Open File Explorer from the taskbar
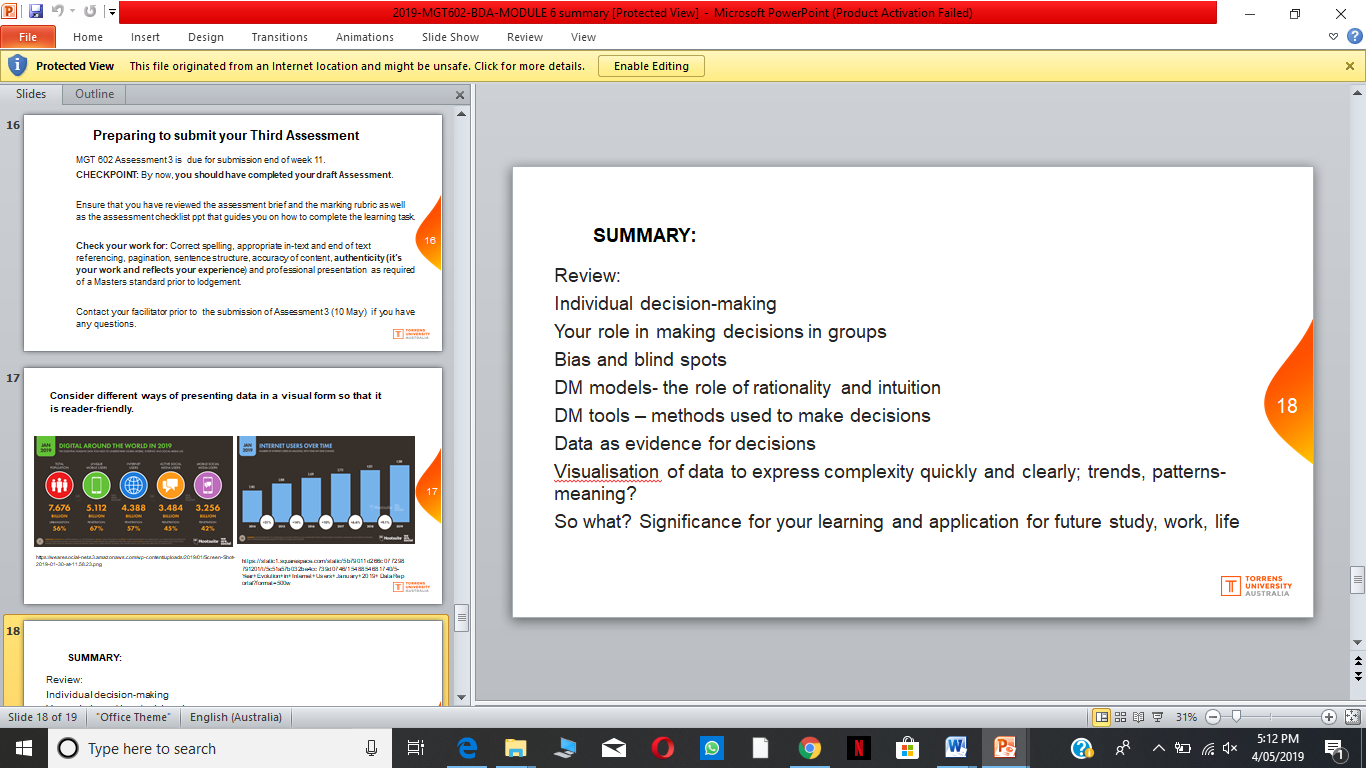 click(x=515, y=748)
